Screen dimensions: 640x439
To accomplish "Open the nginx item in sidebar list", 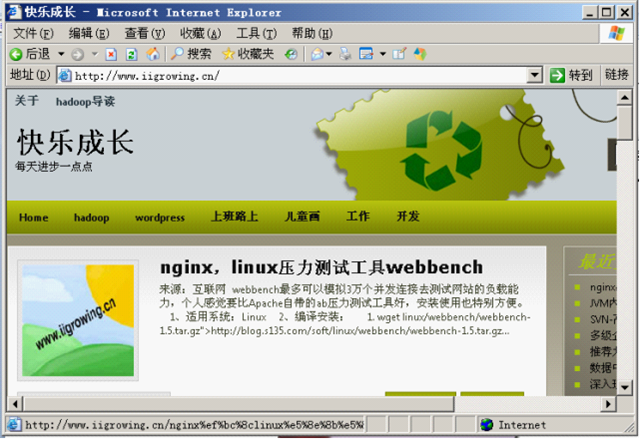I will pyautogui.click(x=603, y=287).
